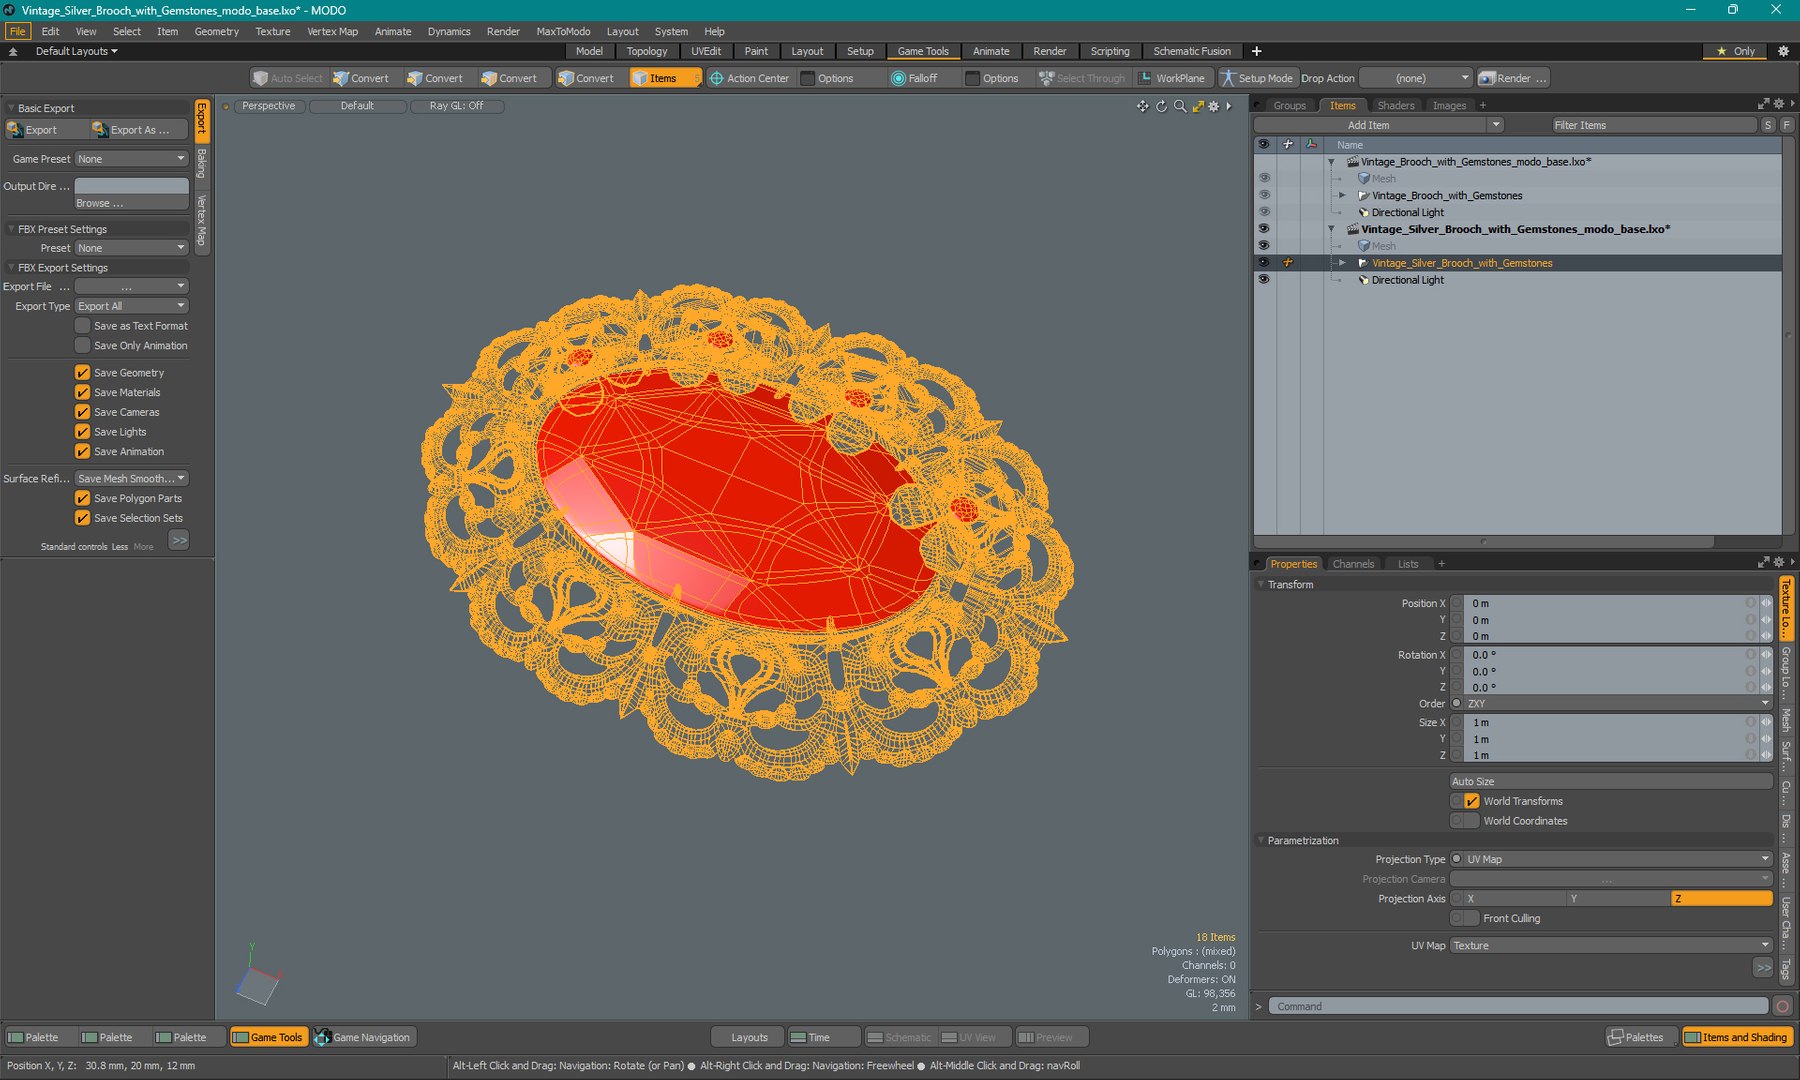Click the Browse button
Image resolution: width=1800 pixels, height=1080 pixels.
coord(132,203)
